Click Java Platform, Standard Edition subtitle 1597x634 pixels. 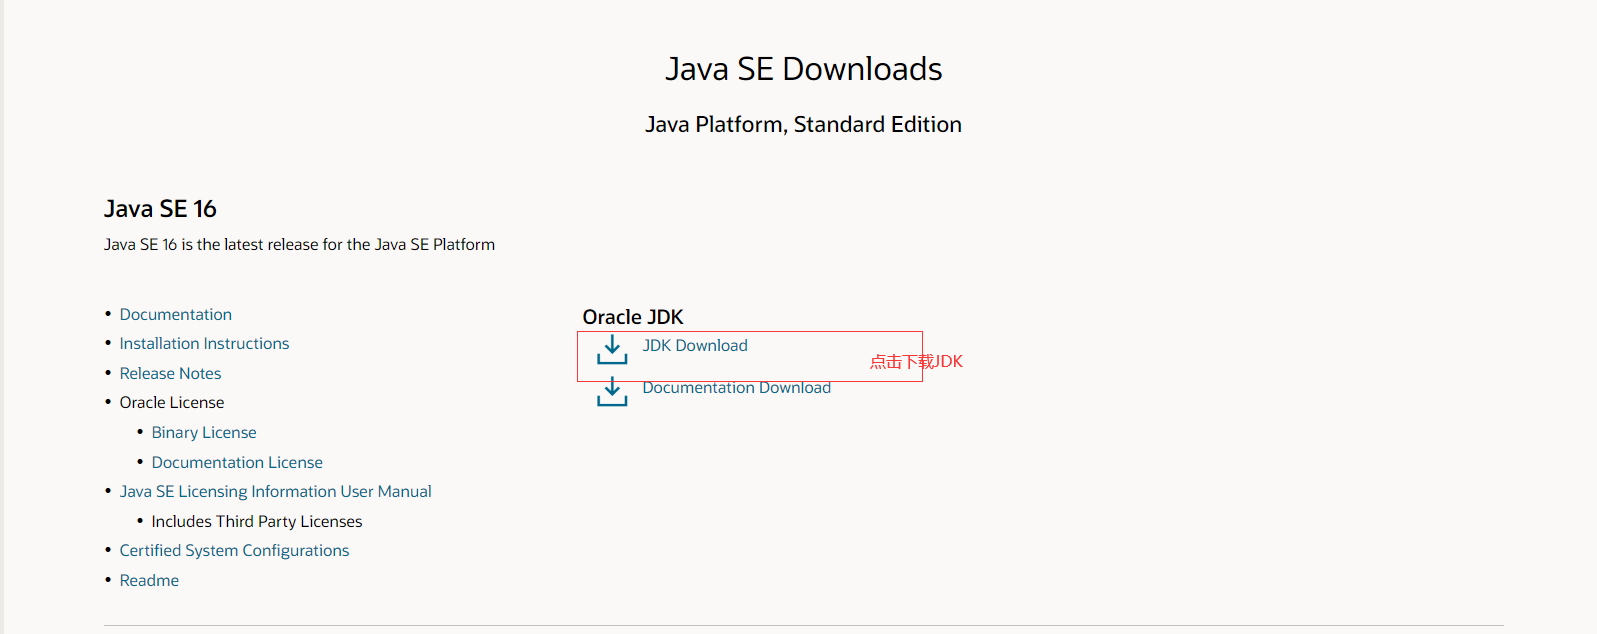tap(803, 124)
